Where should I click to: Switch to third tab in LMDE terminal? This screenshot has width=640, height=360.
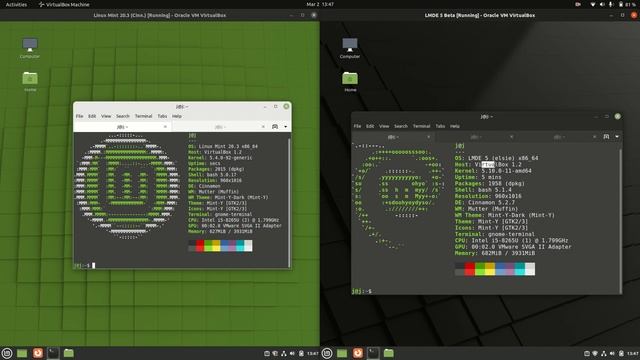click(559, 137)
